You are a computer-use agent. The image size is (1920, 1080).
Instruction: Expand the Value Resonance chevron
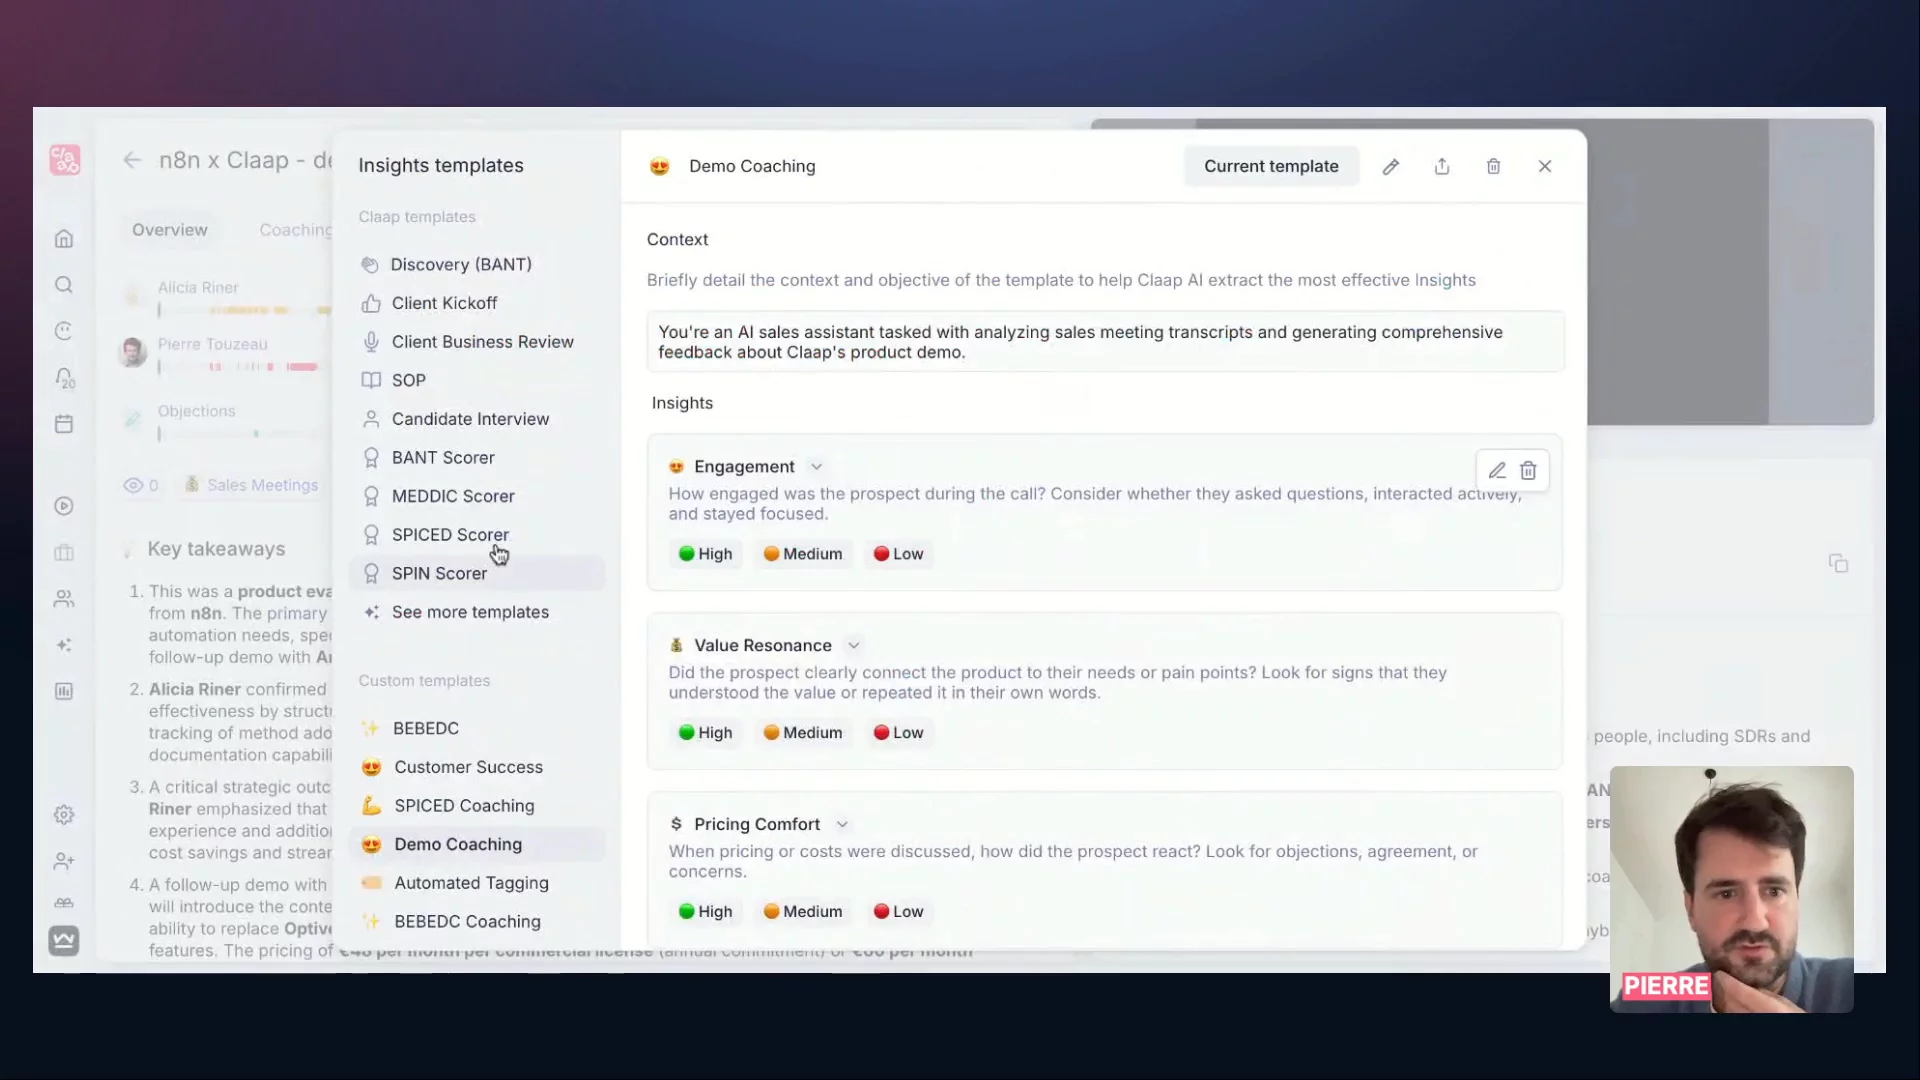(853, 646)
